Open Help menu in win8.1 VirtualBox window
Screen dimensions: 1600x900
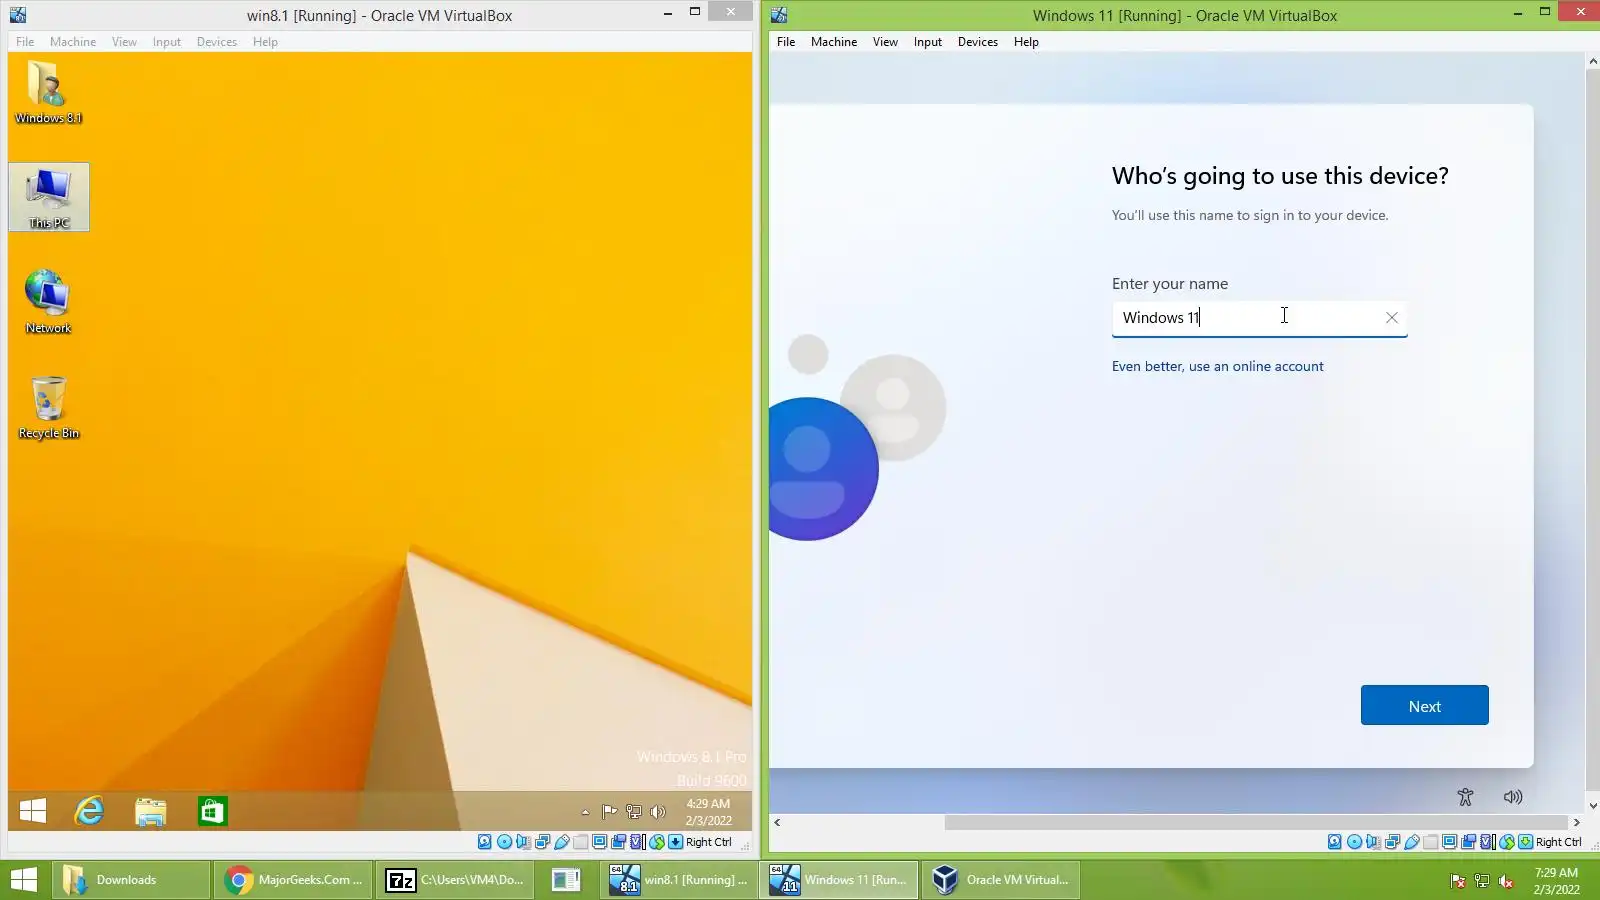(265, 42)
